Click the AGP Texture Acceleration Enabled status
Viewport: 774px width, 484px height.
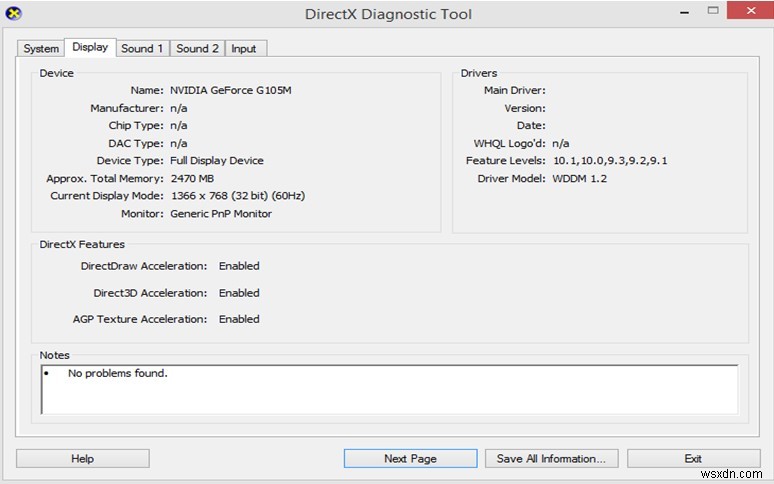[239, 319]
